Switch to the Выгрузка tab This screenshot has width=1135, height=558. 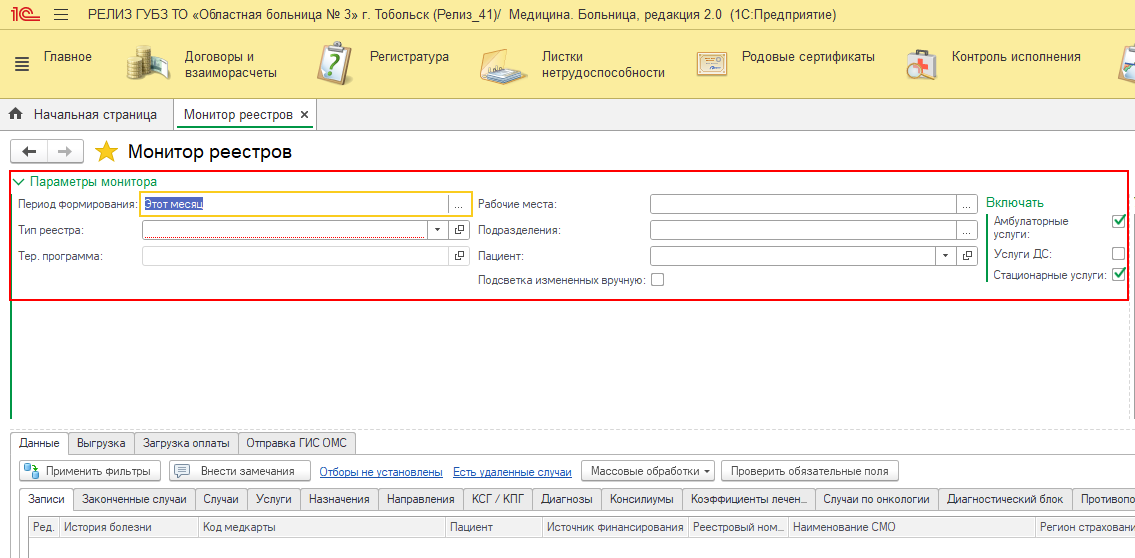click(x=101, y=443)
